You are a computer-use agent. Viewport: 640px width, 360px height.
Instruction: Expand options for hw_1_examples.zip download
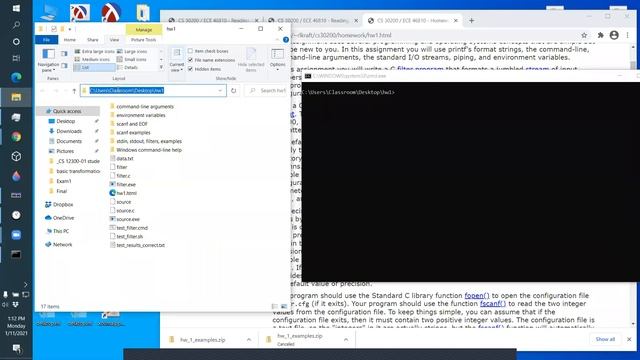click(249, 340)
